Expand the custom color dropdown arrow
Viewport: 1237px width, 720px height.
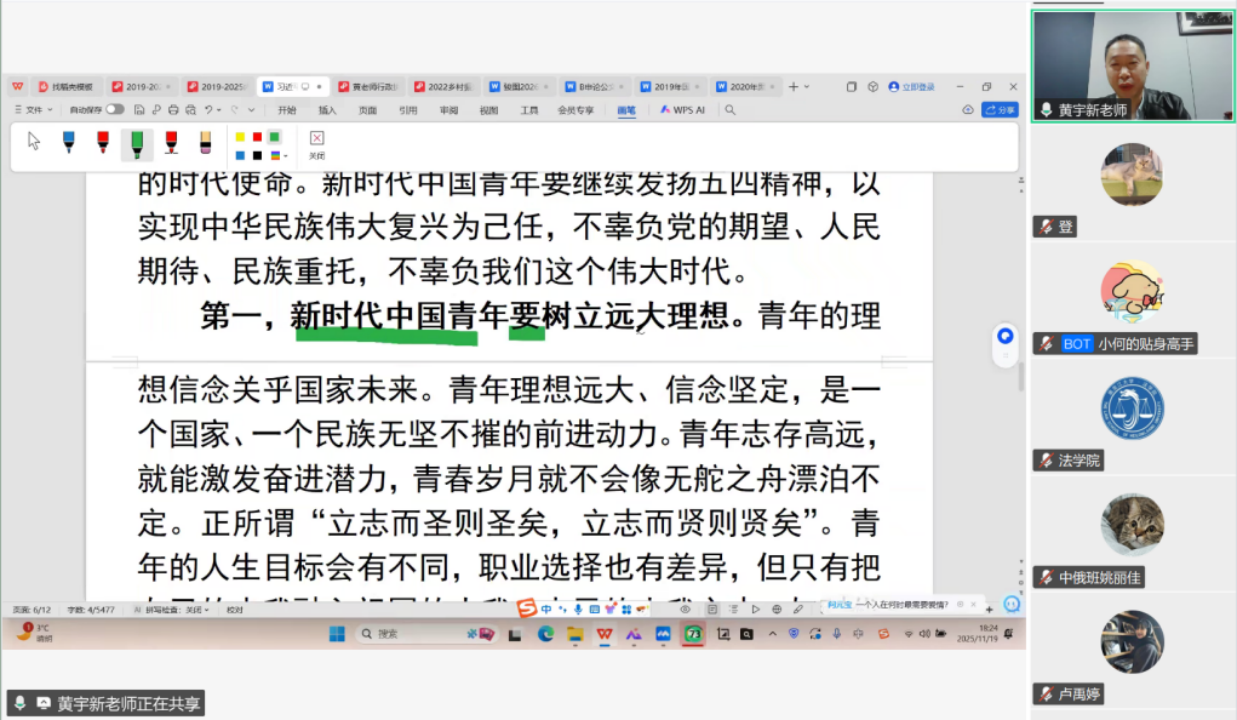(286, 156)
